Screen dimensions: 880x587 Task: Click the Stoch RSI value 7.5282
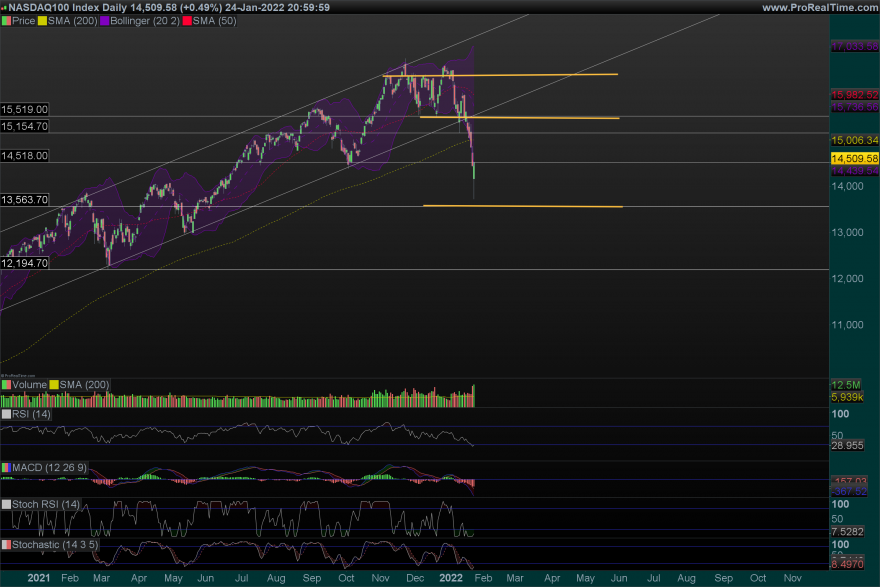point(847,531)
